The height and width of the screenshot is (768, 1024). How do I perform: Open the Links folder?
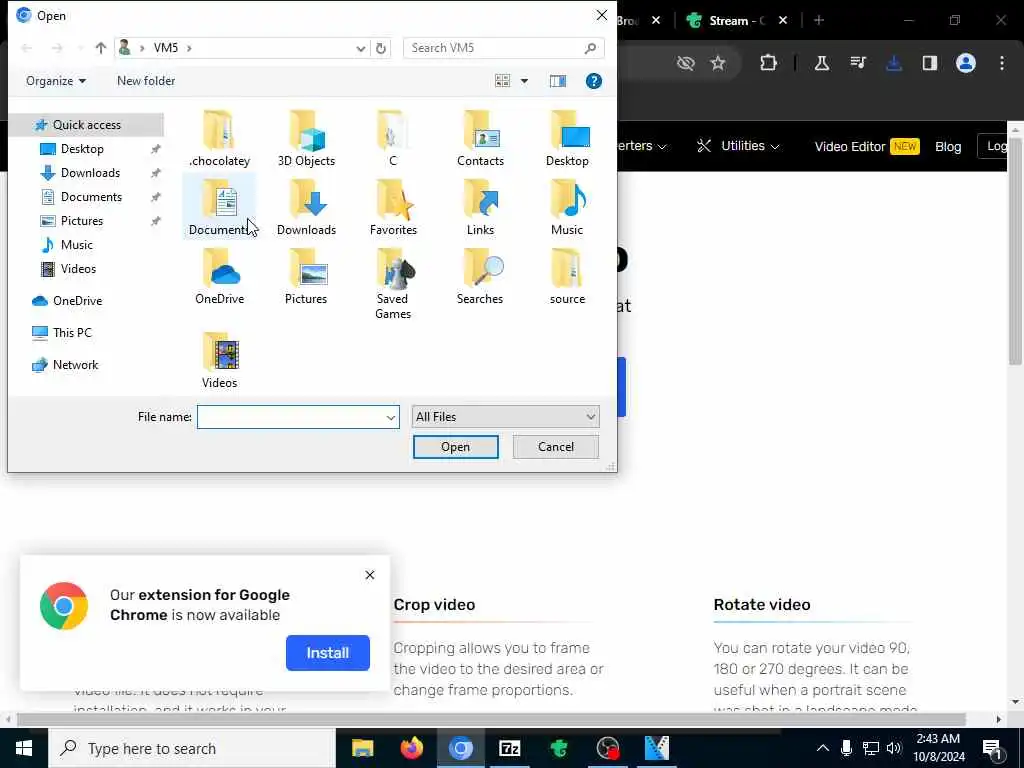[x=480, y=208]
